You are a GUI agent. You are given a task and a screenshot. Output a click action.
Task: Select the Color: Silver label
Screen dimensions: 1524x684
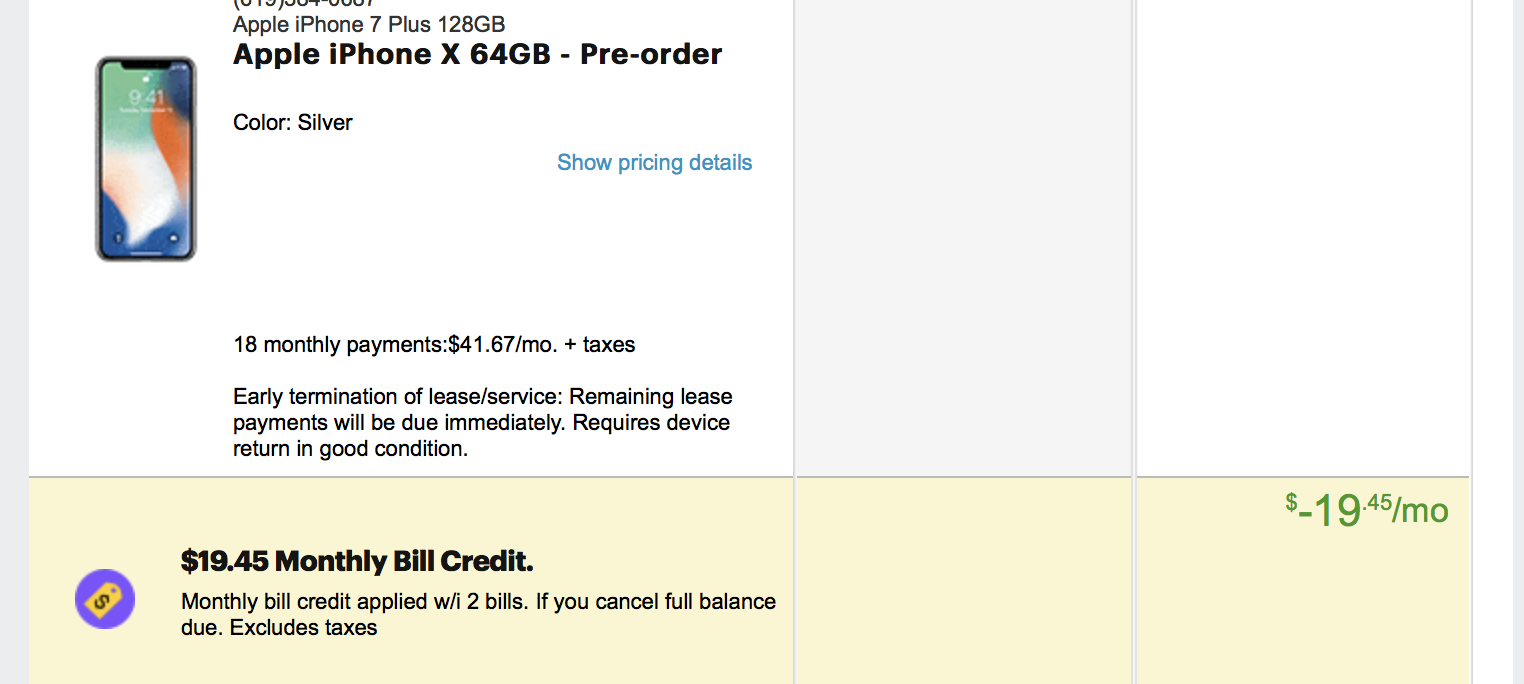(293, 123)
